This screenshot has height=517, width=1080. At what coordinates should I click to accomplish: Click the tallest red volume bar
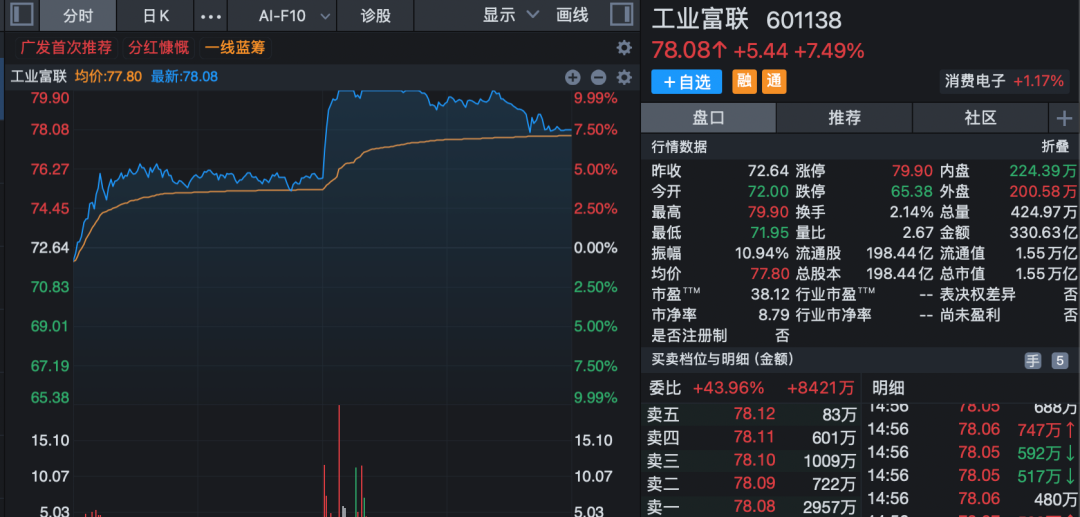pos(339,461)
